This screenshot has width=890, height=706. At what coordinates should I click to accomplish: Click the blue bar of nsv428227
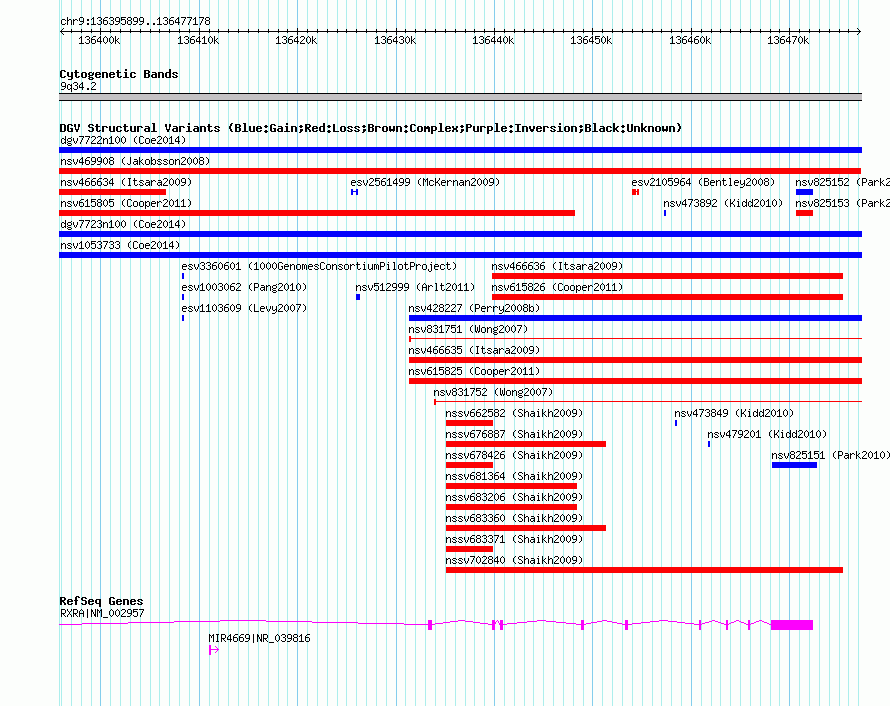pyautogui.click(x=635, y=318)
